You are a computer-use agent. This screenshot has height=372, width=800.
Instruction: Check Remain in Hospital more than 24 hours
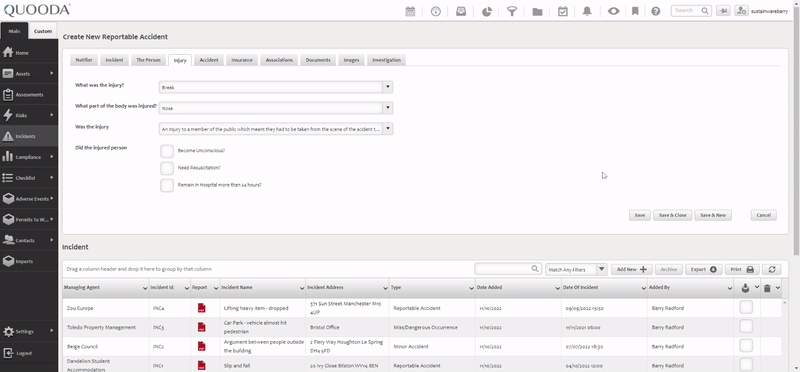click(x=167, y=185)
